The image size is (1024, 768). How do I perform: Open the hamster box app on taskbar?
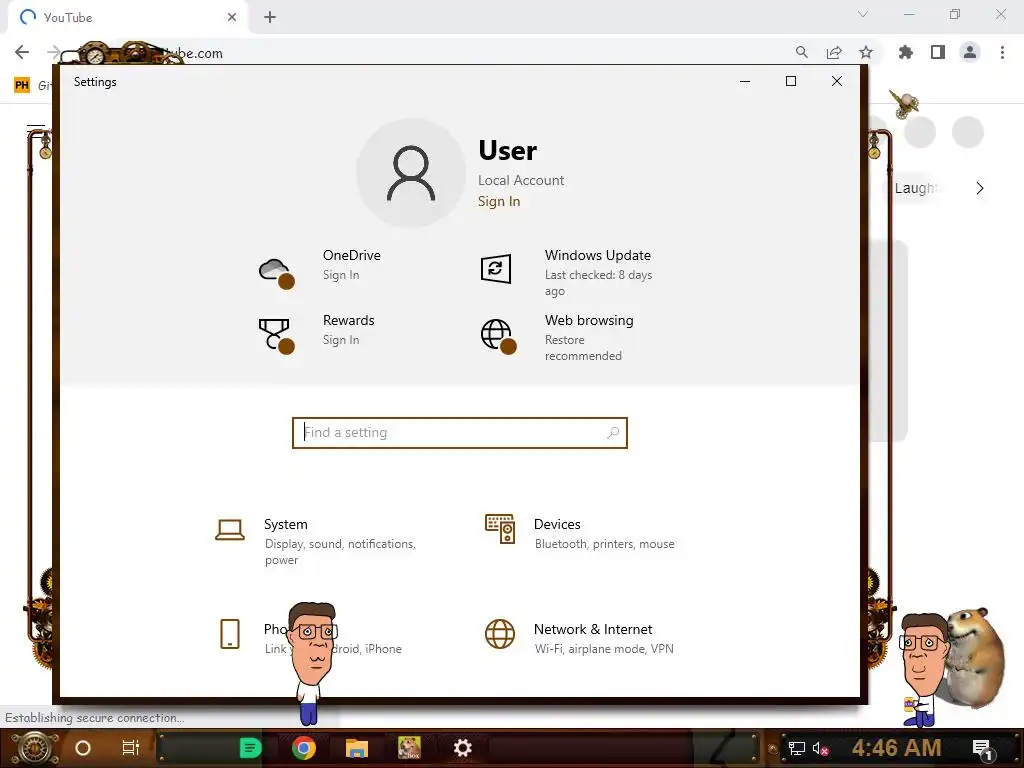[x=409, y=748]
